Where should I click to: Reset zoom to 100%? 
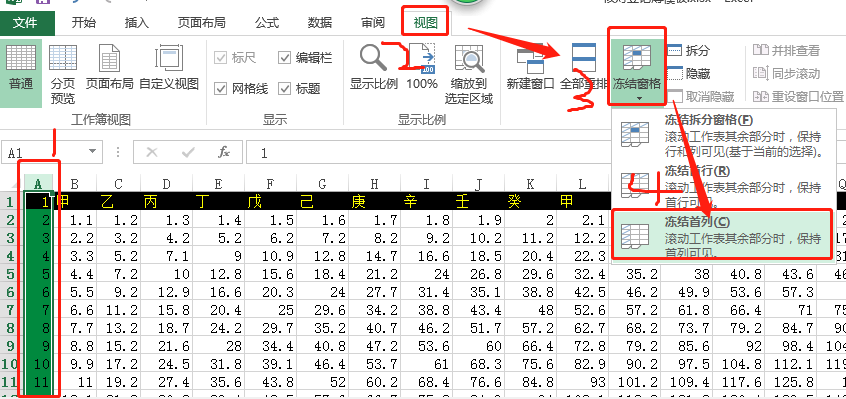tap(422, 67)
